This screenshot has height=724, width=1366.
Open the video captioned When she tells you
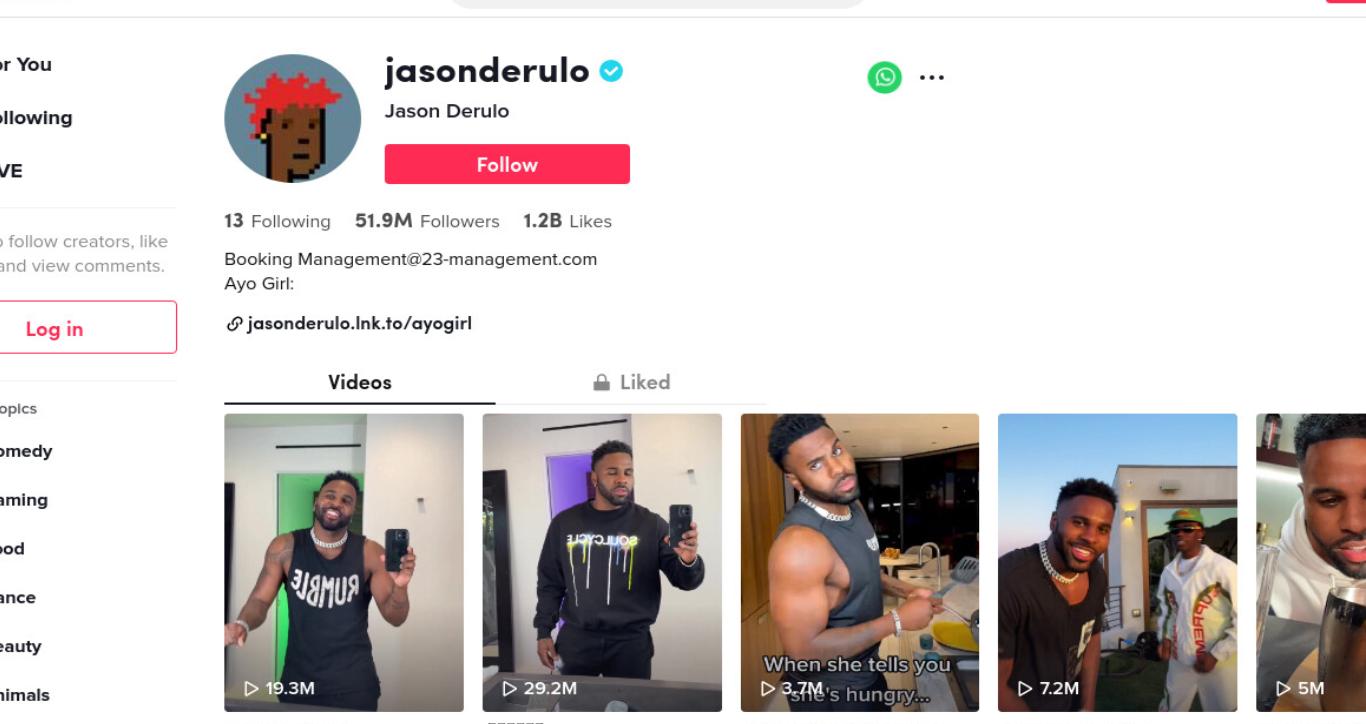(859, 562)
